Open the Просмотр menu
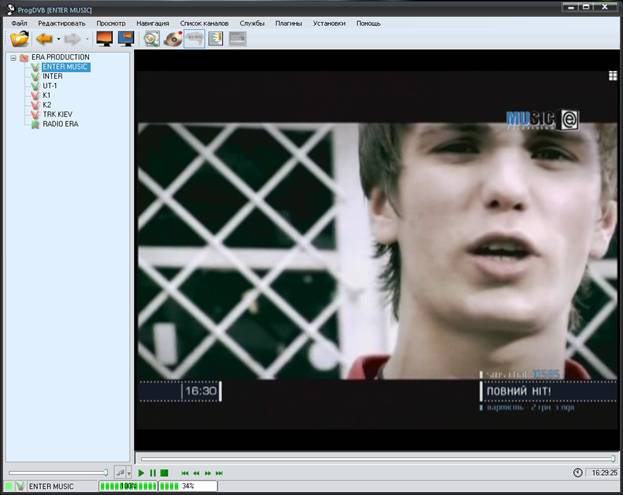This screenshot has width=623, height=495. 111,23
